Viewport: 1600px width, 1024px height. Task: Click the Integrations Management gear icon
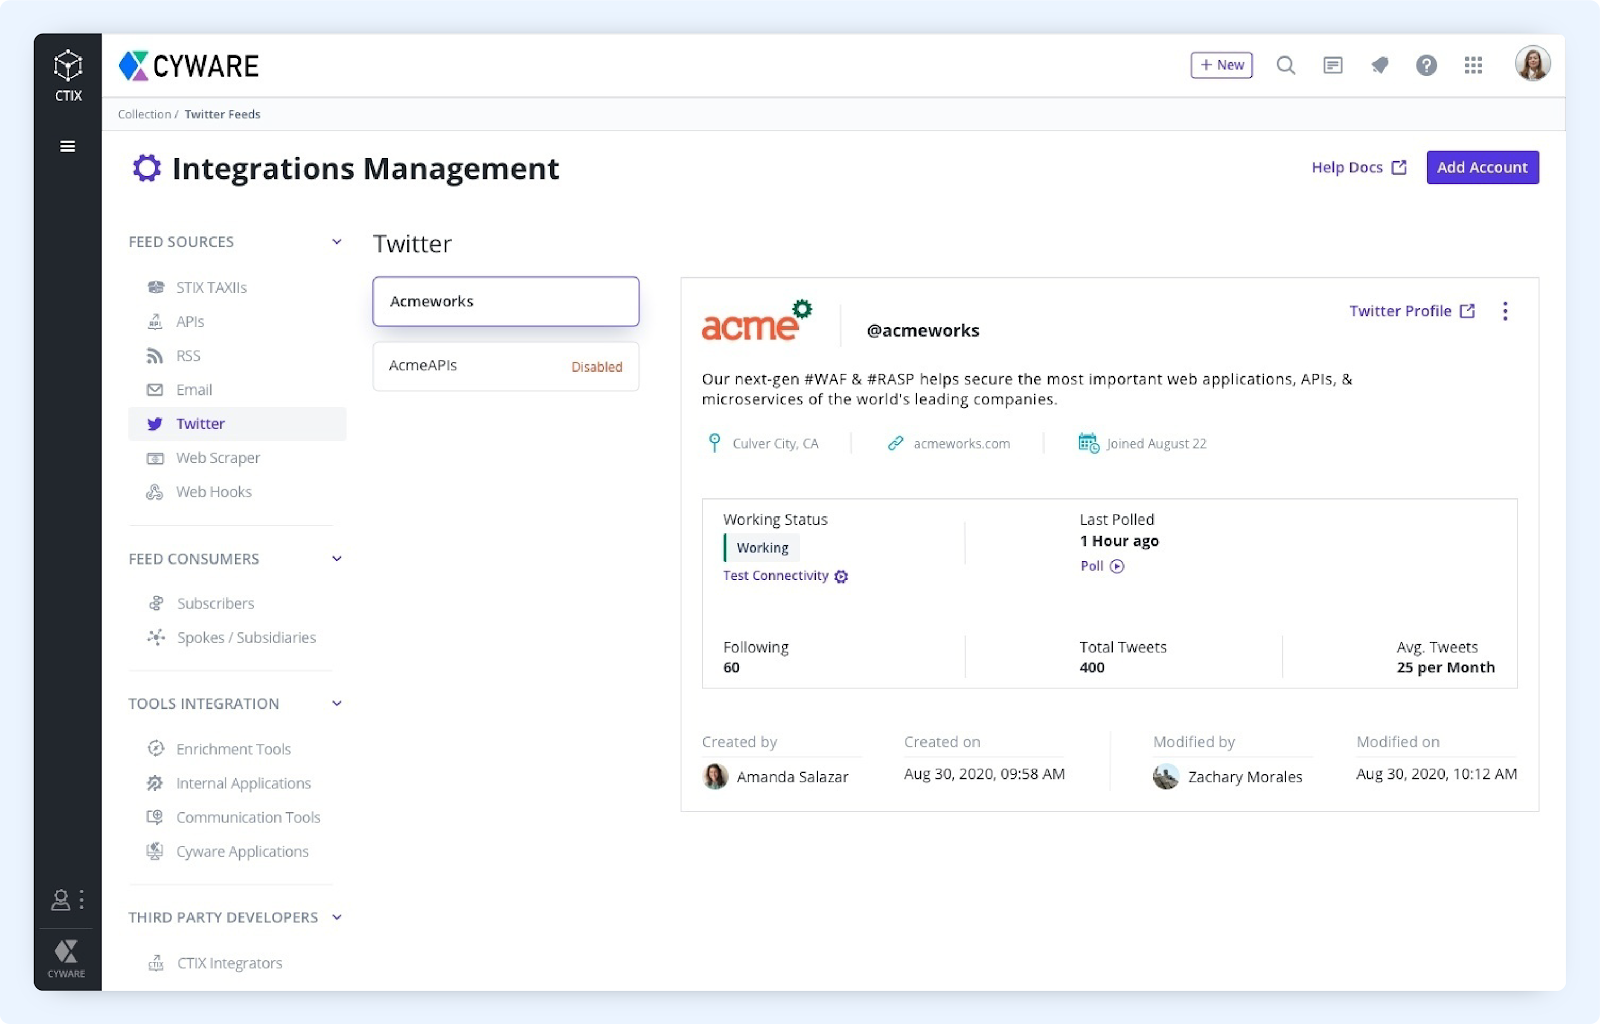point(146,168)
